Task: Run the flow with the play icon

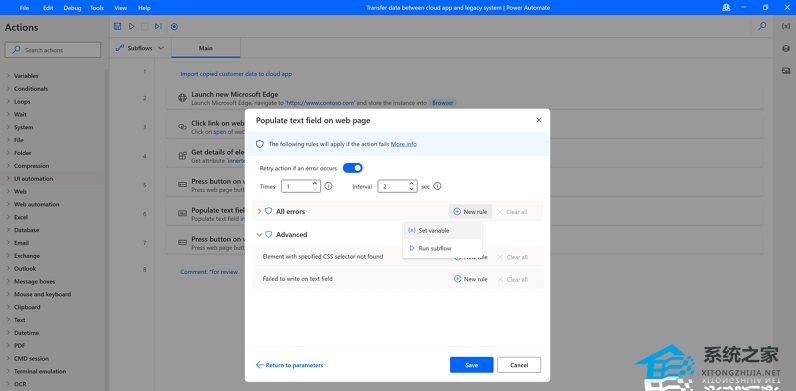Action: point(131,26)
